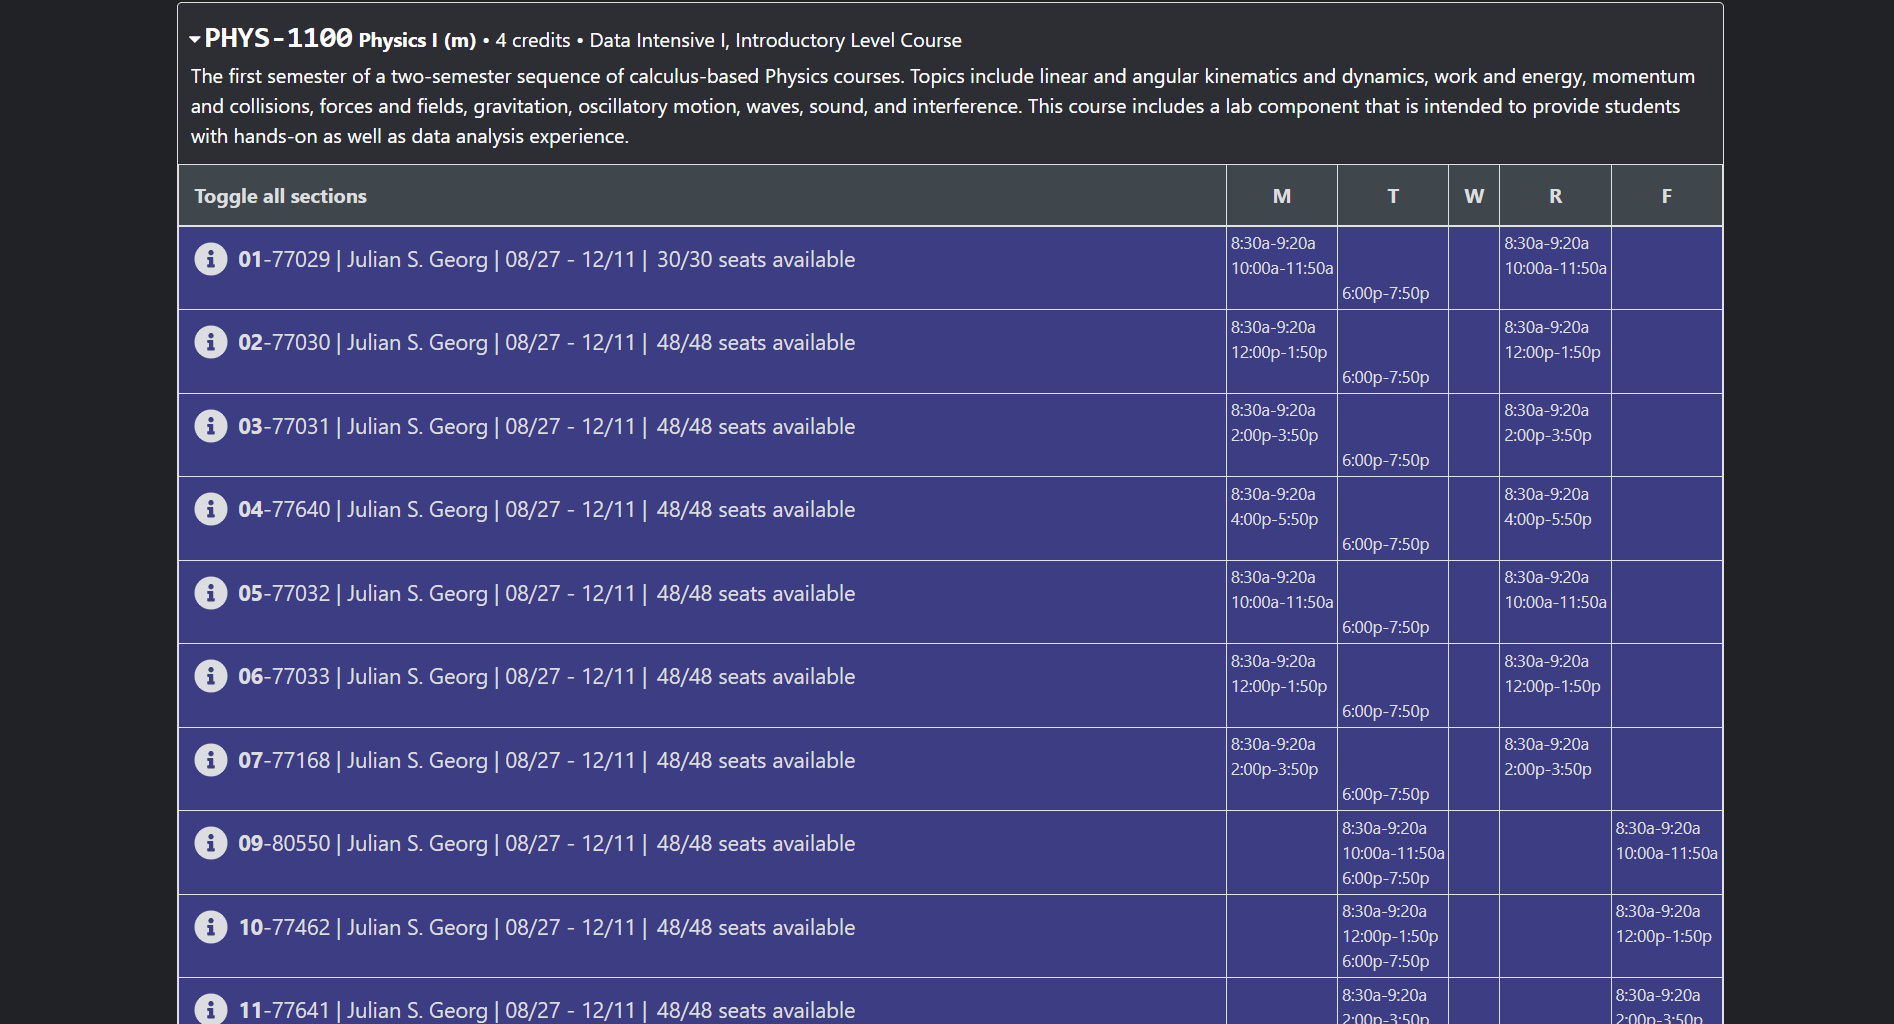Image resolution: width=1894 pixels, height=1024 pixels.
Task: Open info icon for section 09-80550
Action: pos(210,843)
